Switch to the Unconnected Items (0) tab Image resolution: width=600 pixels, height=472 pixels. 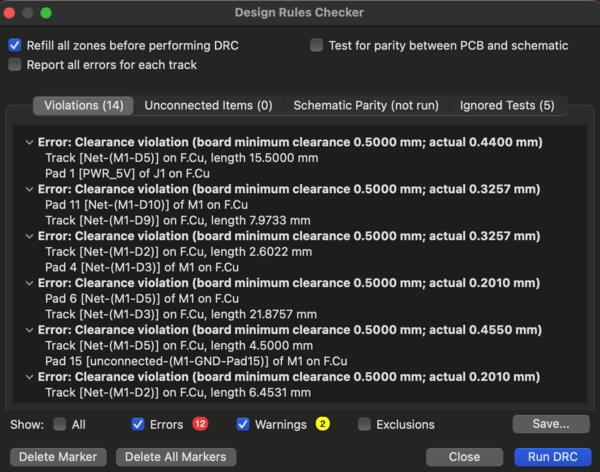tap(208, 105)
